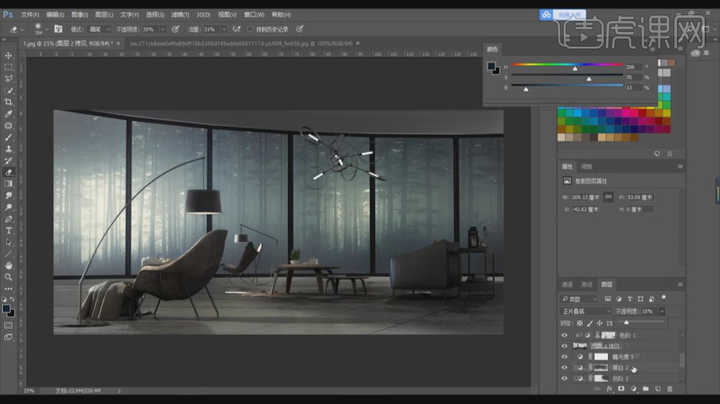Toggle pressure for opacity icon
720x404 pixels.
click(175, 29)
